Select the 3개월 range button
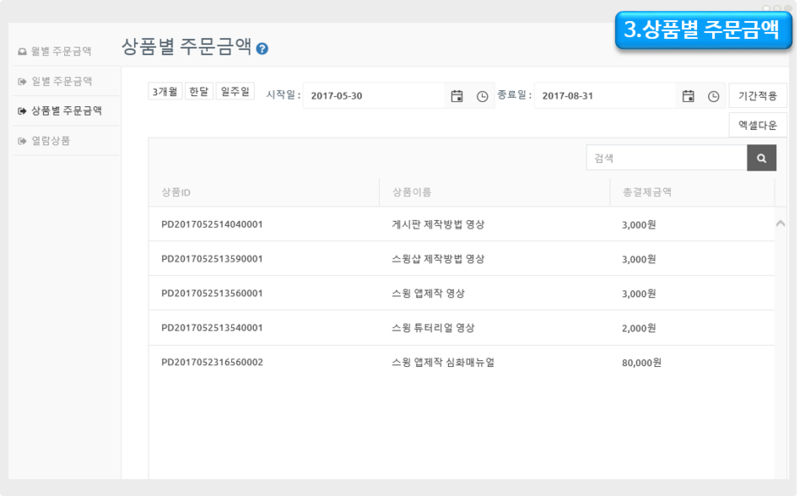Viewport: 800px width, 496px height. pyautogui.click(x=164, y=91)
